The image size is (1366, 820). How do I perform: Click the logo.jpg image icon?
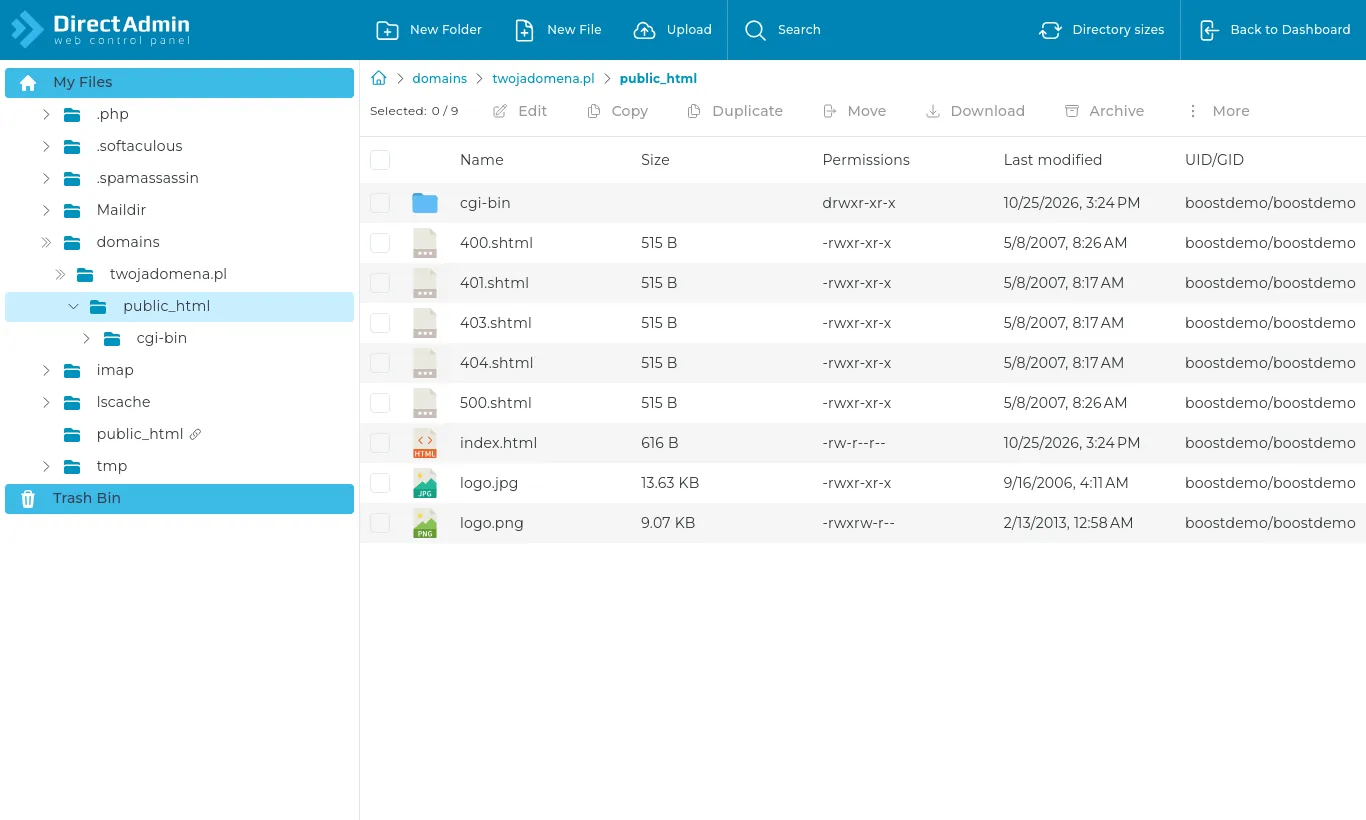click(x=425, y=483)
